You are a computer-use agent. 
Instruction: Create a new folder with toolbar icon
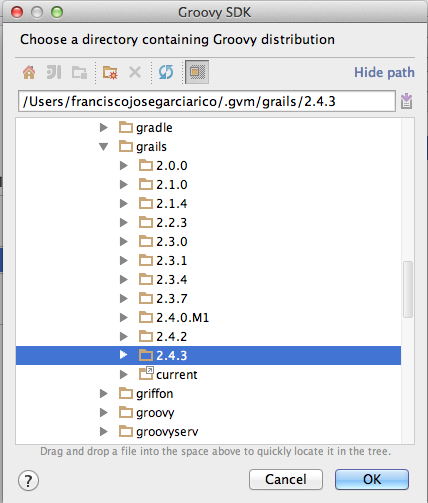tap(110, 72)
